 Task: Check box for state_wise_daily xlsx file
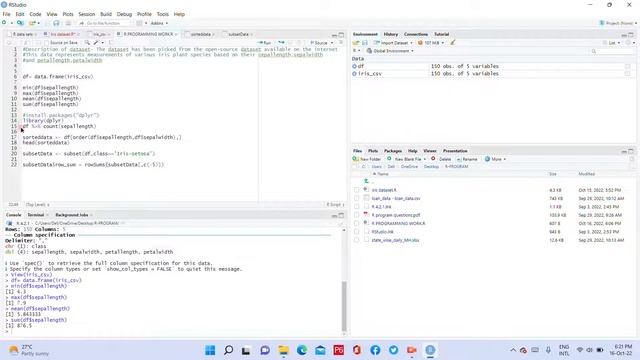pyautogui.click(x=356, y=240)
